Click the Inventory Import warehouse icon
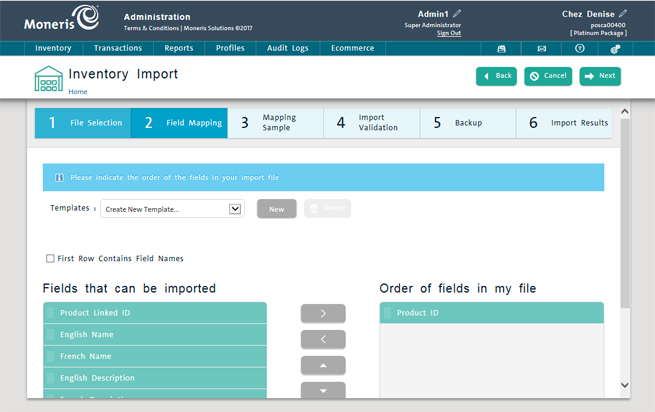Viewport: 655px width, 412px height. pos(48,78)
